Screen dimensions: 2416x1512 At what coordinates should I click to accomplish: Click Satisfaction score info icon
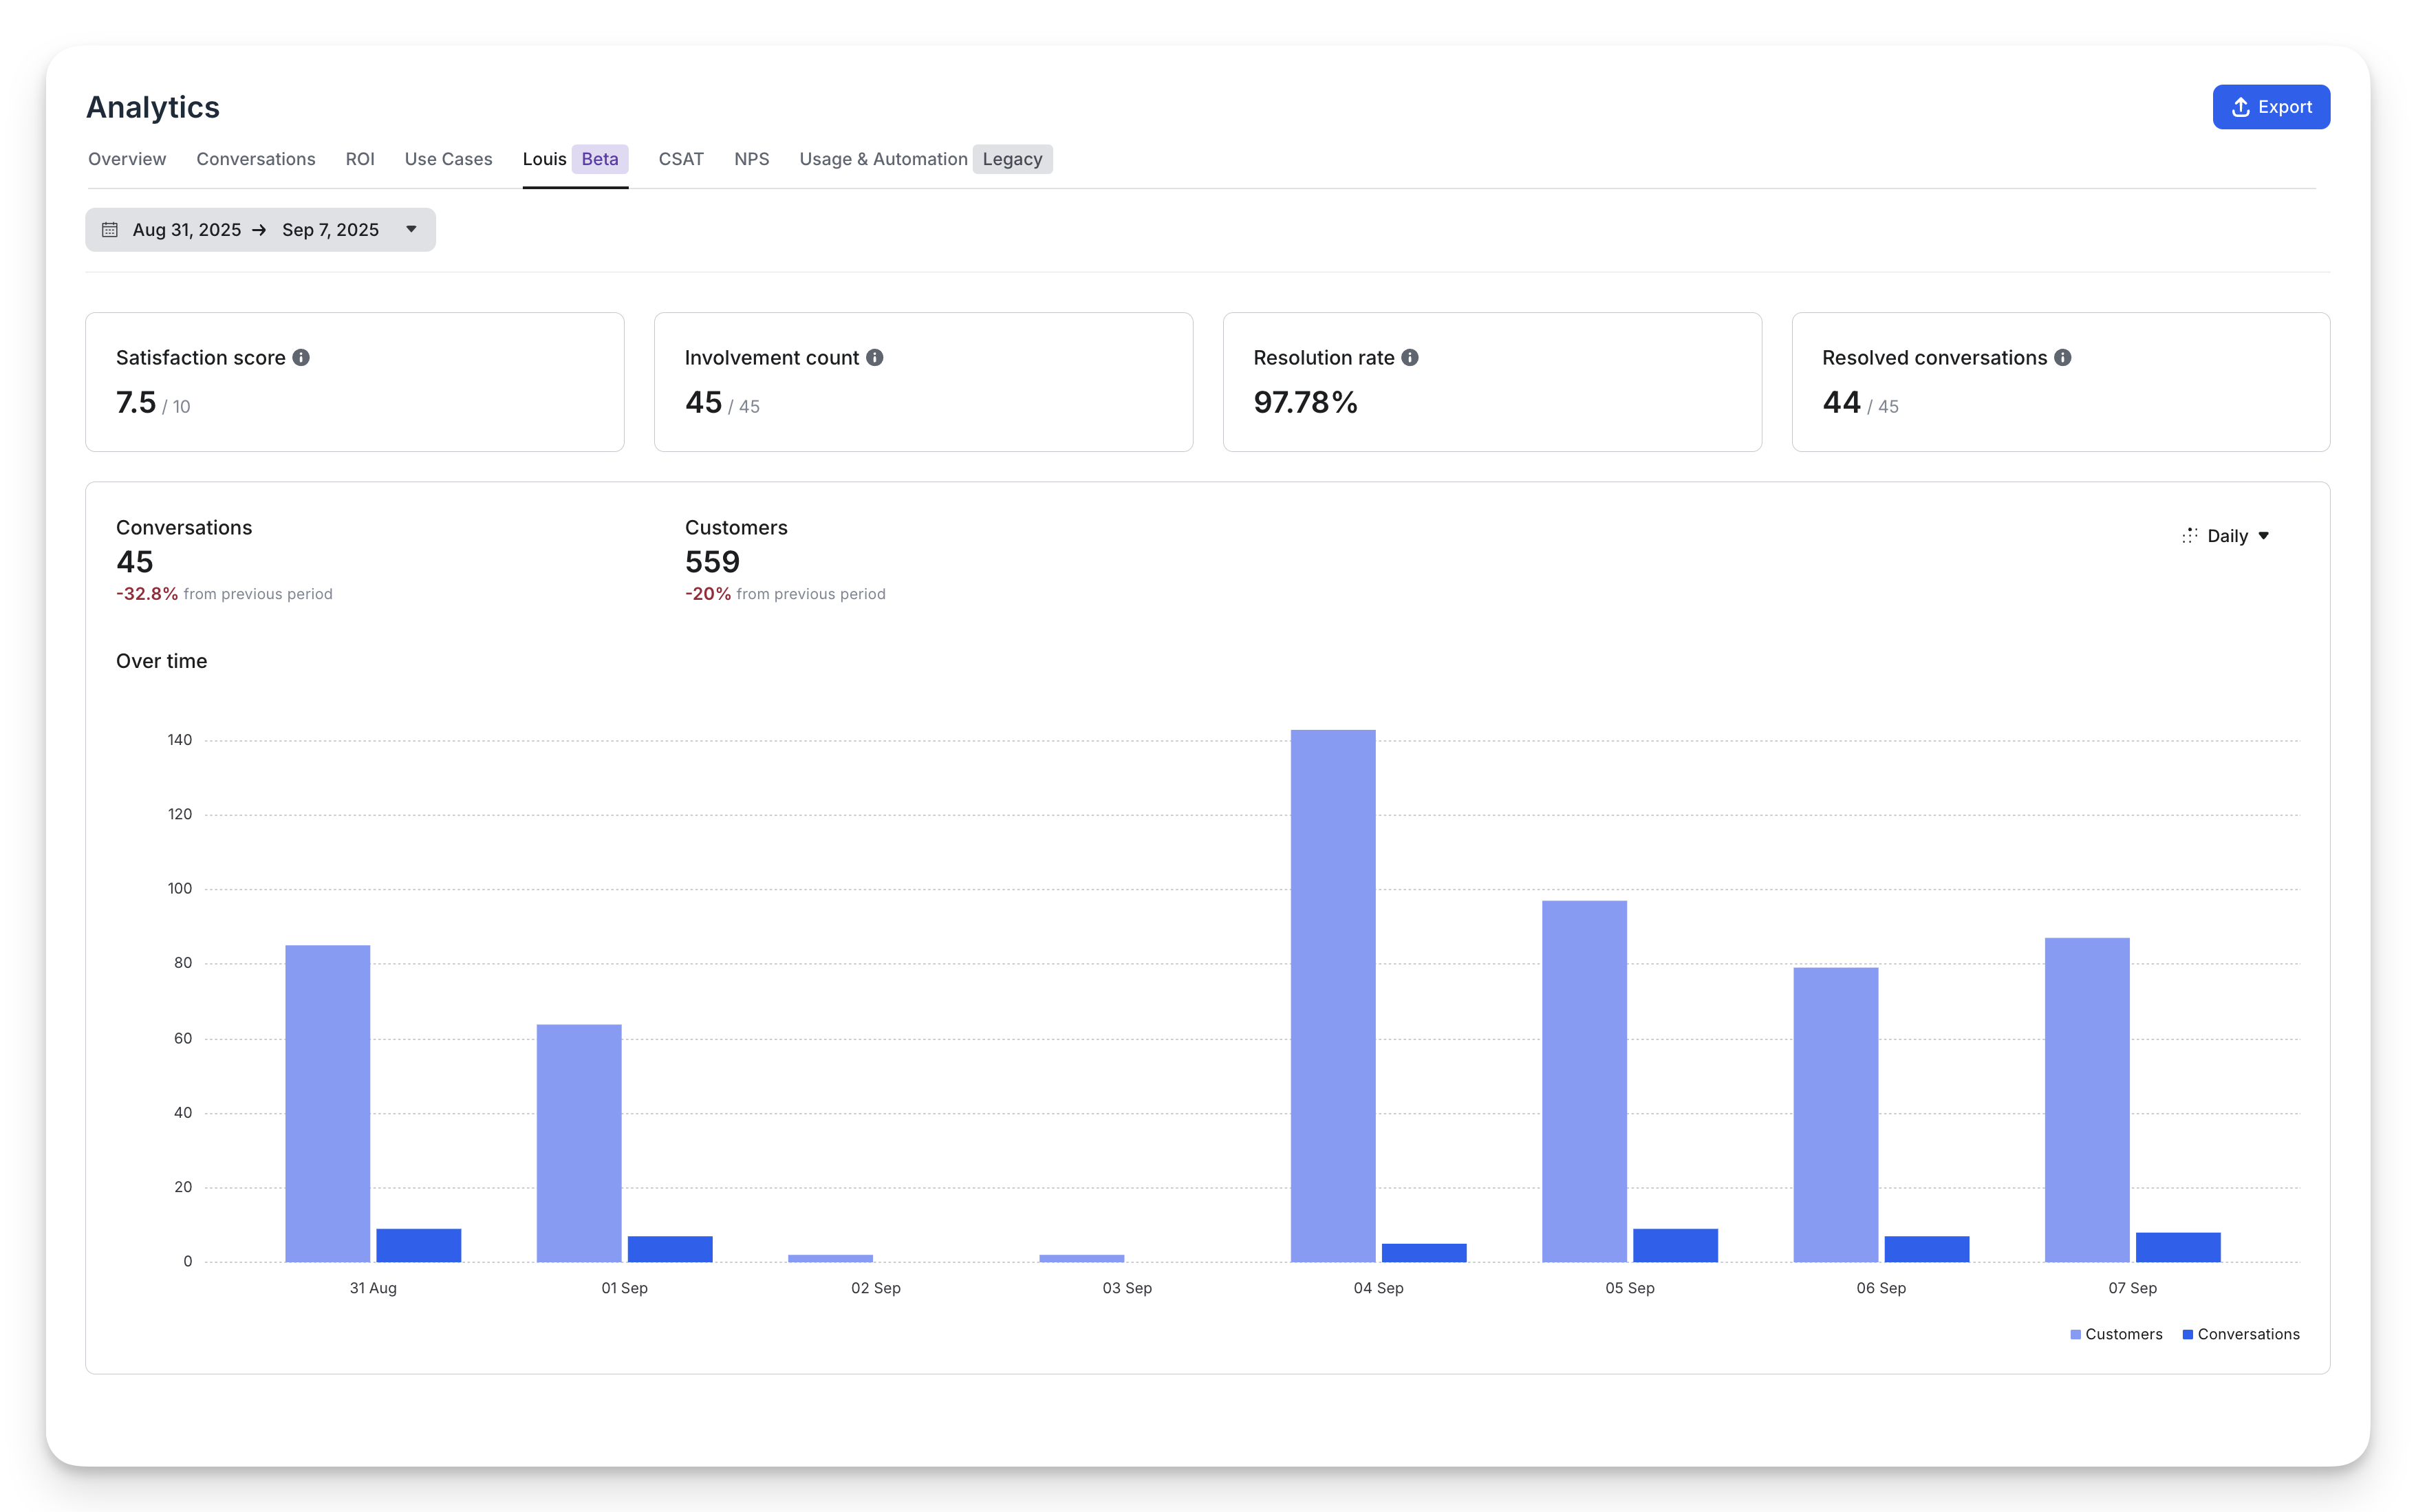(x=301, y=357)
